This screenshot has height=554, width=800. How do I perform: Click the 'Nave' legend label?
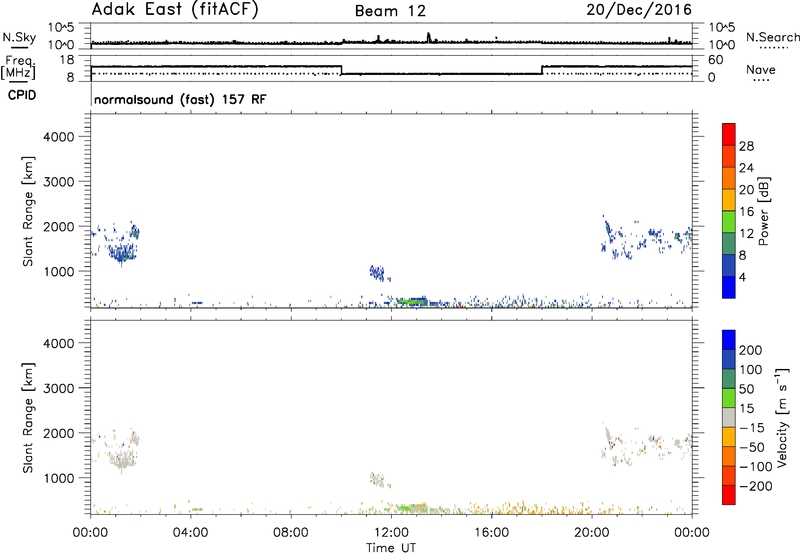tap(761, 69)
